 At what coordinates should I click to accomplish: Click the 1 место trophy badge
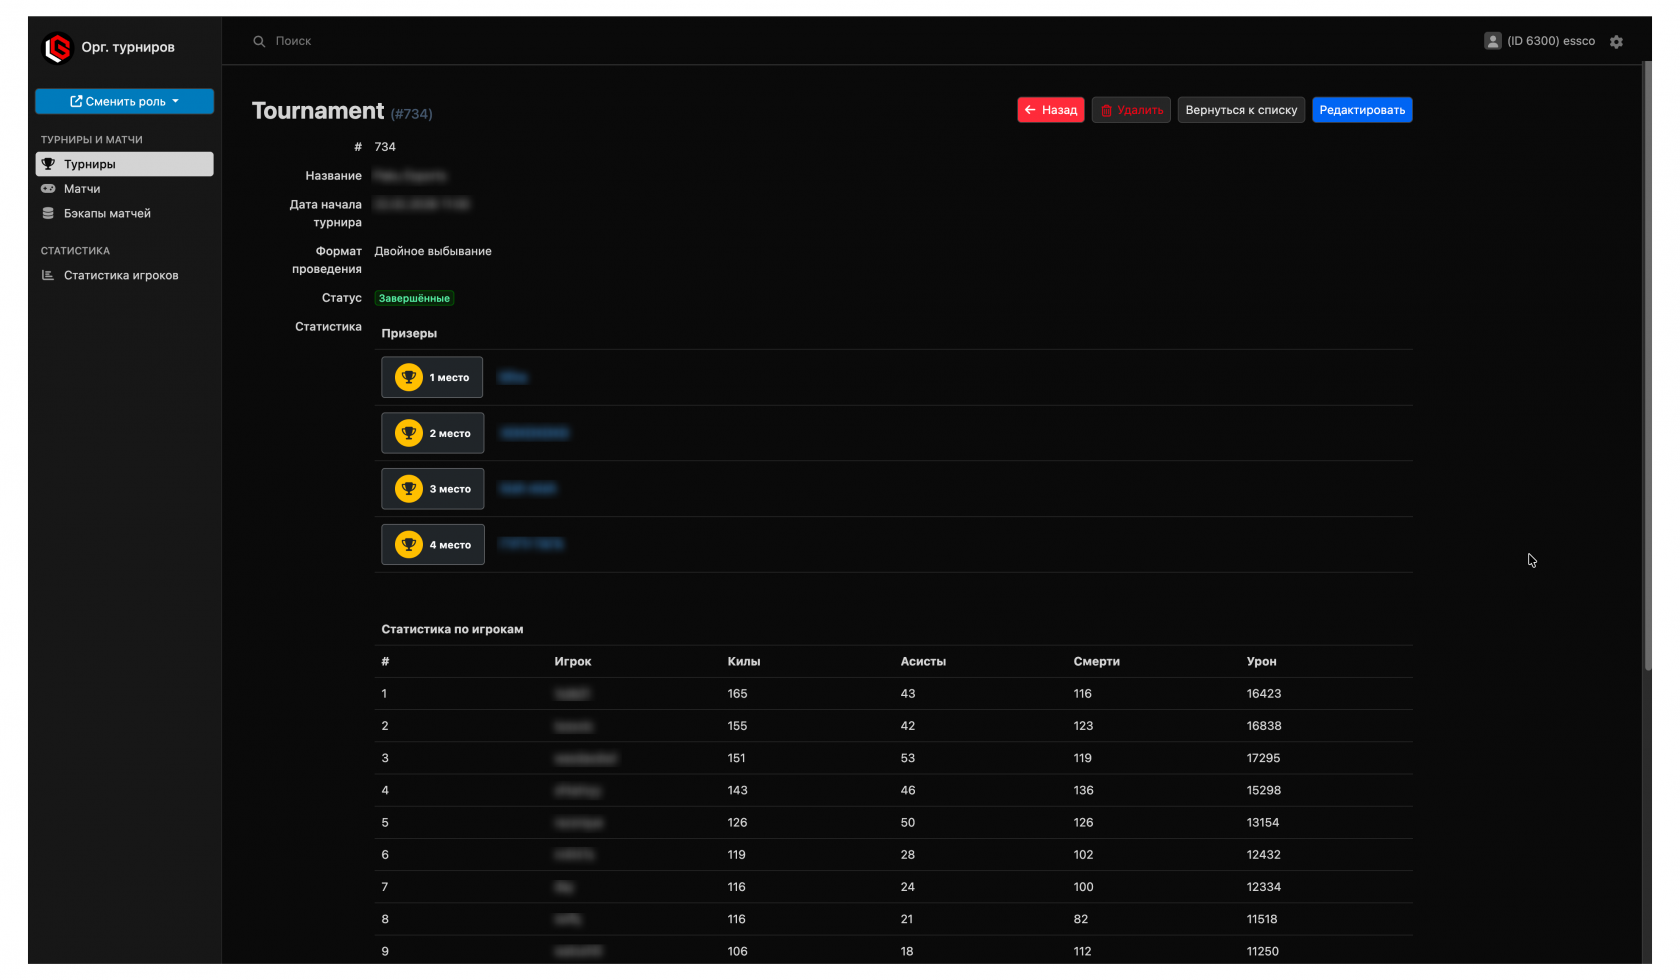432,377
